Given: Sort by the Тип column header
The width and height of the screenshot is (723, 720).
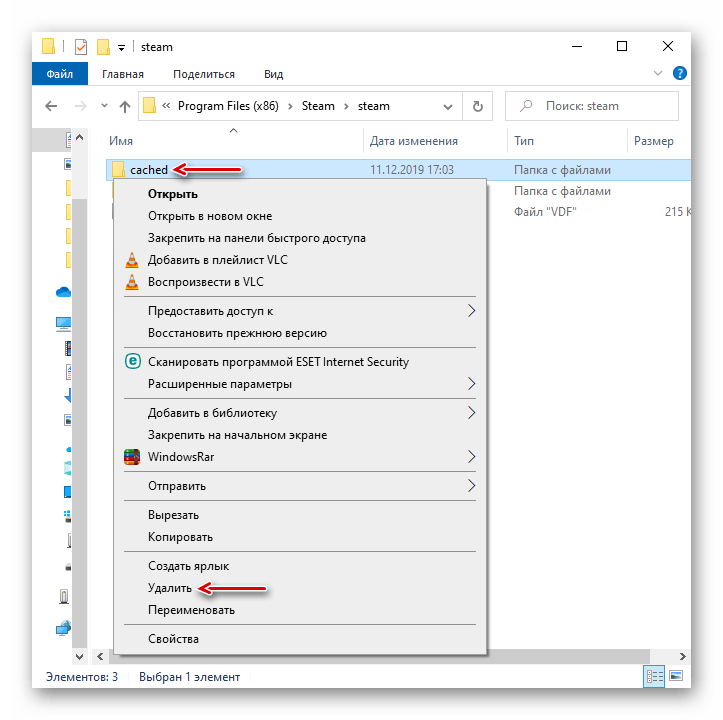Looking at the screenshot, I should pyautogui.click(x=524, y=141).
